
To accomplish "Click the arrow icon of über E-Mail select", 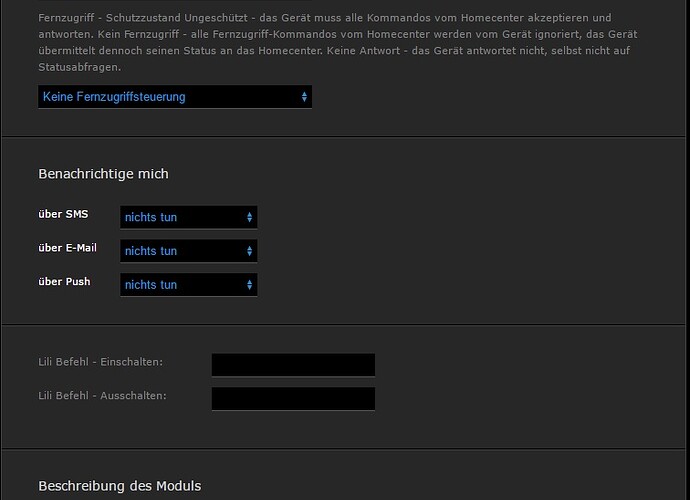I will pyautogui.click(x=249, y=251).
